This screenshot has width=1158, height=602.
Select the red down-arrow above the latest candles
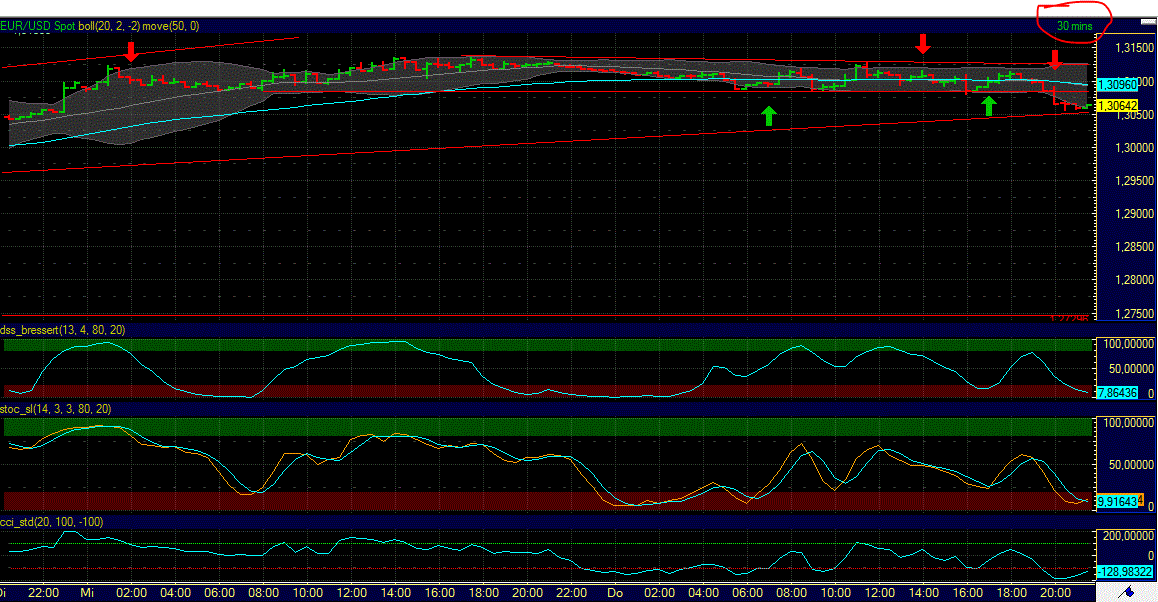coord(1055,60)
